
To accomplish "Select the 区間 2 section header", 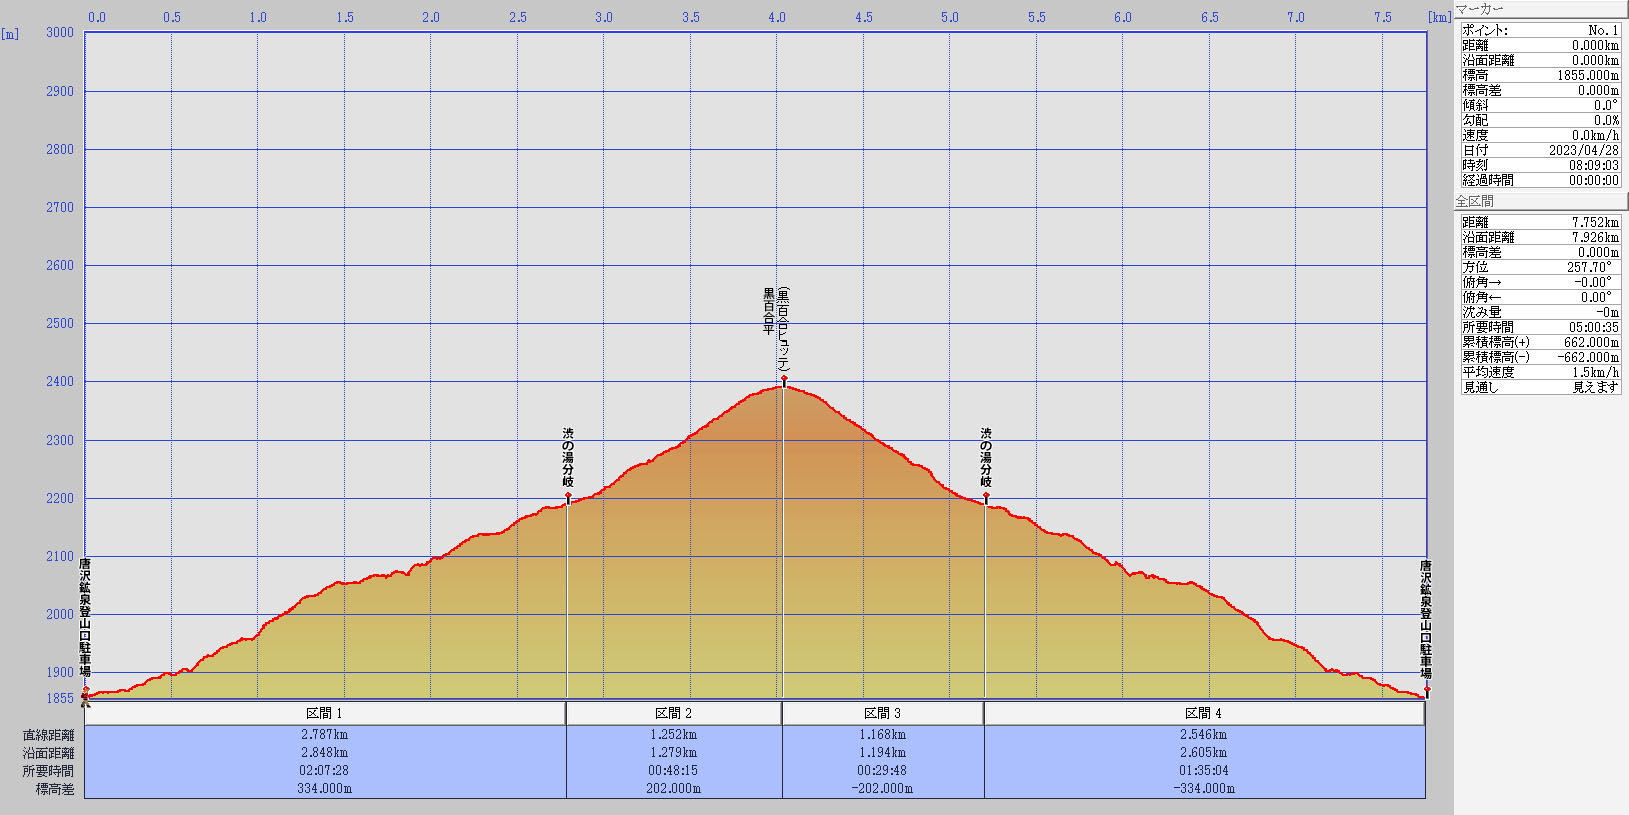I will click(673, 713).
